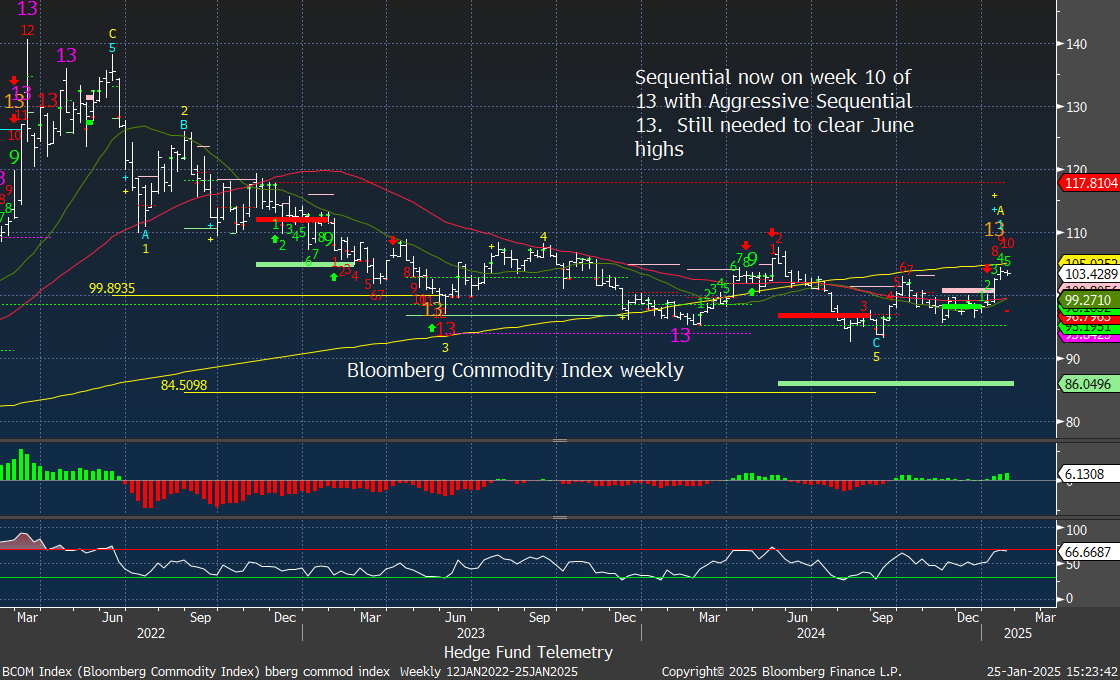Screen dimensions: 1120x680
Task: Click the yellow C wave label at the 2022 peak
Action: (x=112, y=34)
